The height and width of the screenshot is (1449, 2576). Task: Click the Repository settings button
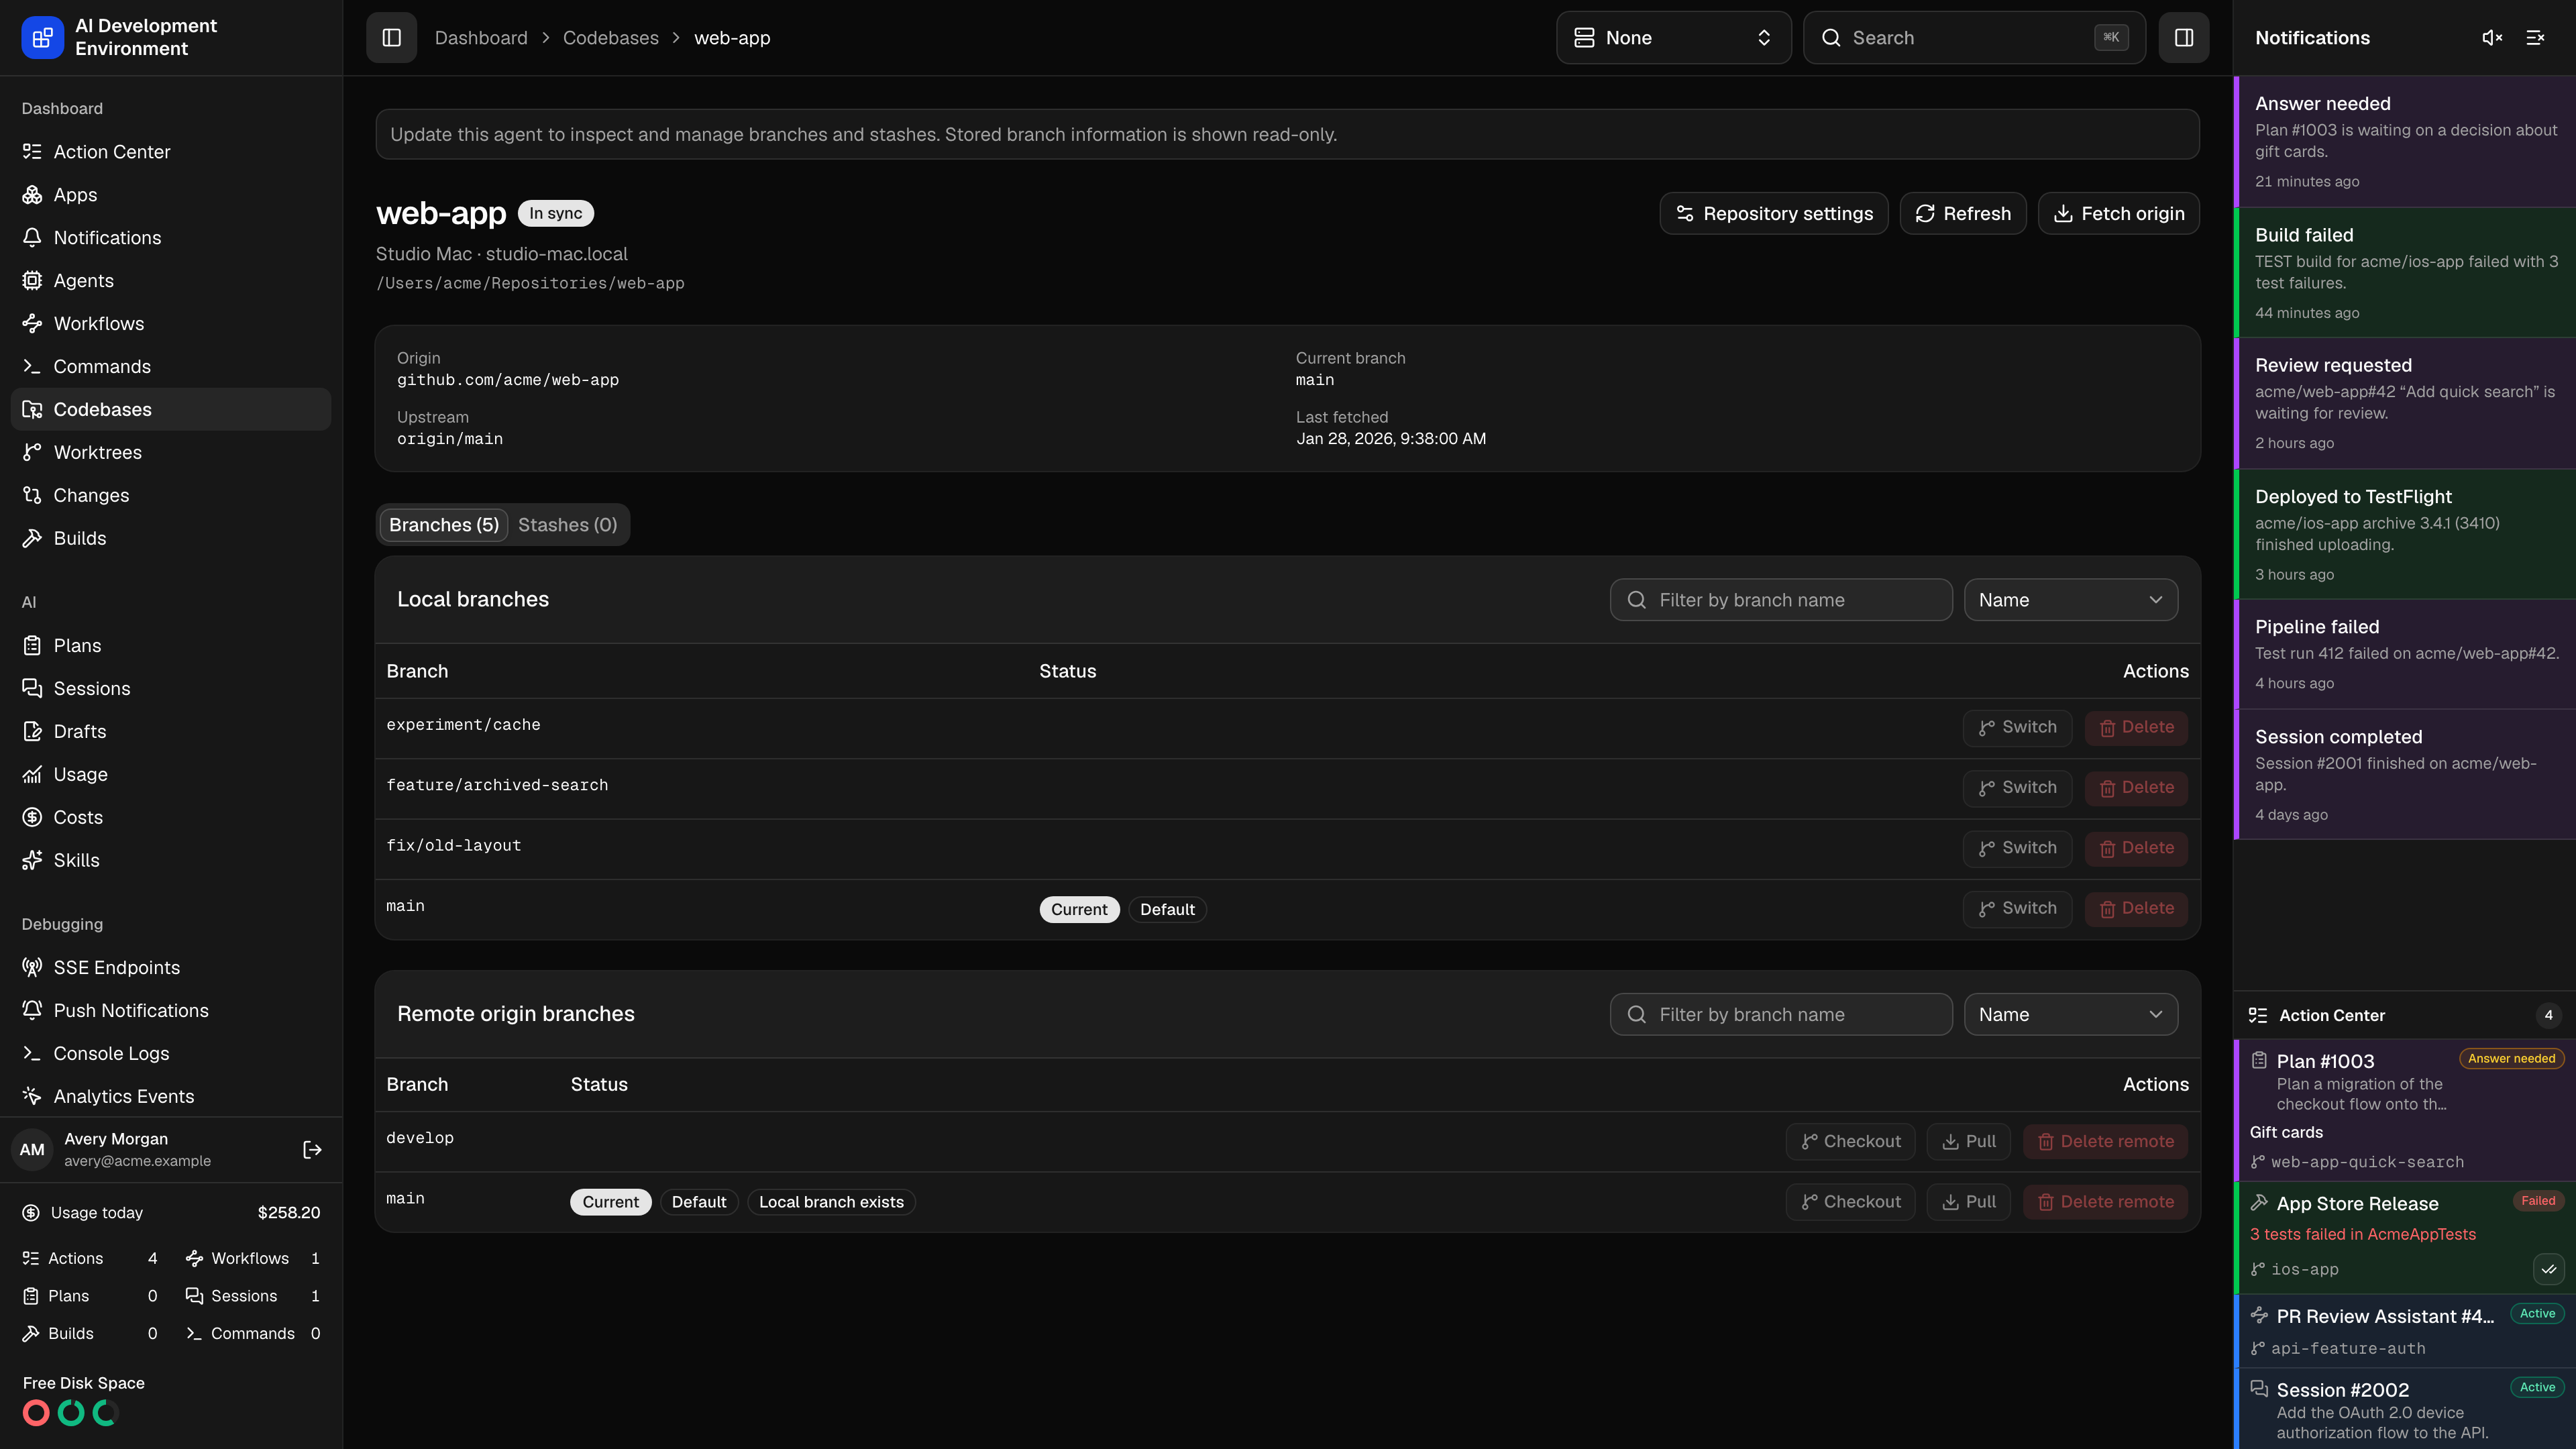(x=1773, y=214)
